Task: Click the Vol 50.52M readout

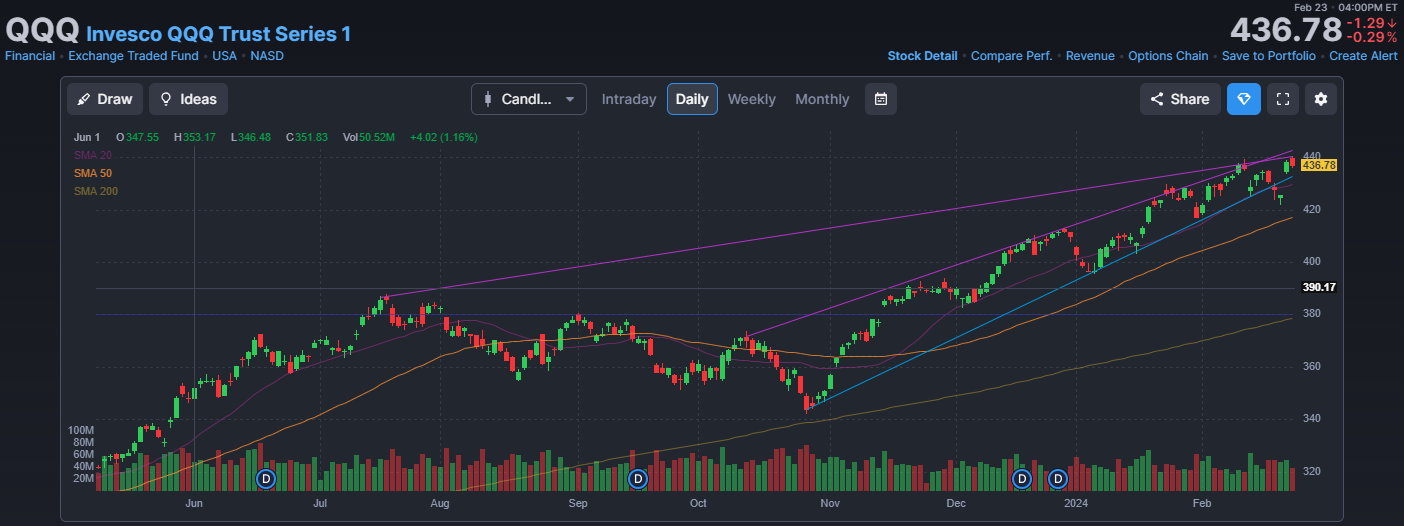Action: coord(369,137)
